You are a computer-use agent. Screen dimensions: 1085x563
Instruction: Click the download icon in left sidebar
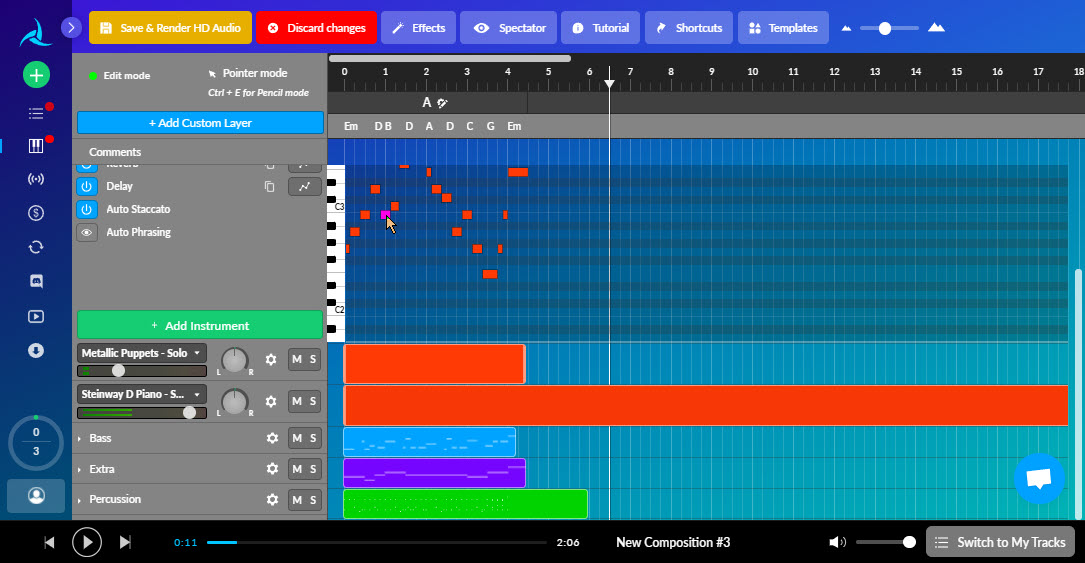pos(36,350)
